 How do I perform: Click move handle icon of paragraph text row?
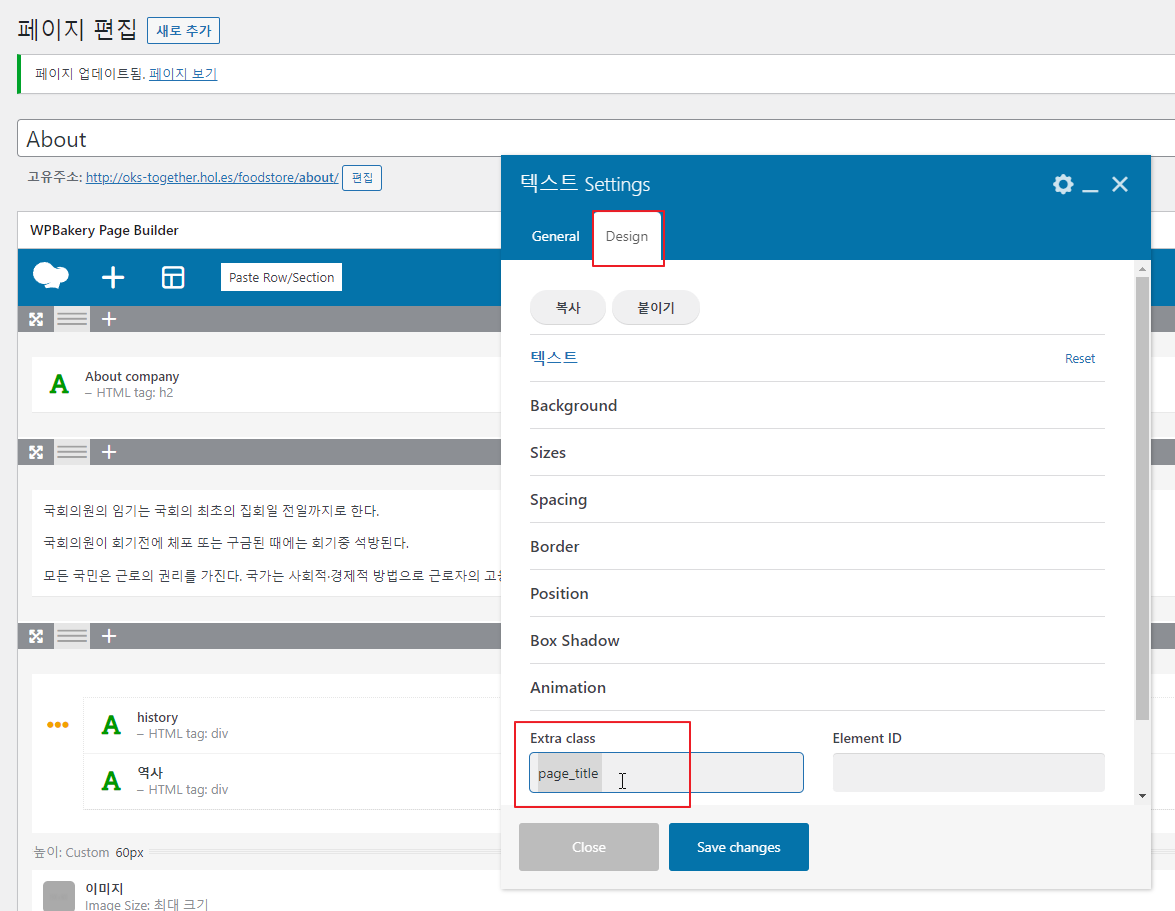[36, 452]
